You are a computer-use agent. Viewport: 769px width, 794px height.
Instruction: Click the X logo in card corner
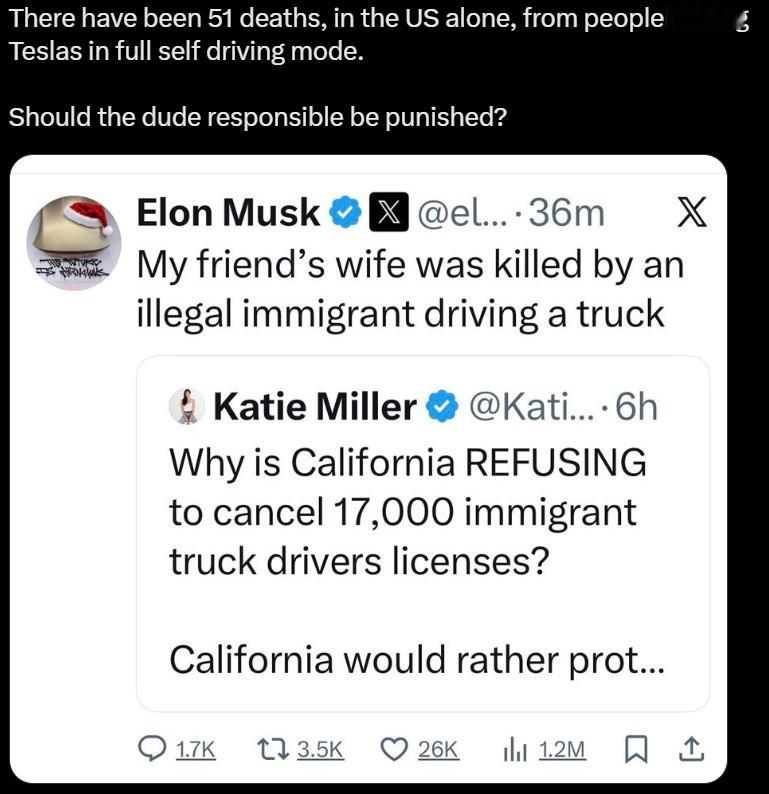[692, 211]
